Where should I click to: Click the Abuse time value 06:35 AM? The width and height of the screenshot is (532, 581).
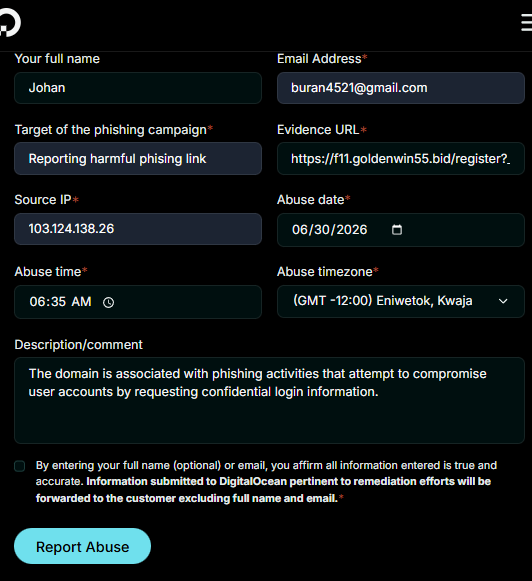60,302
